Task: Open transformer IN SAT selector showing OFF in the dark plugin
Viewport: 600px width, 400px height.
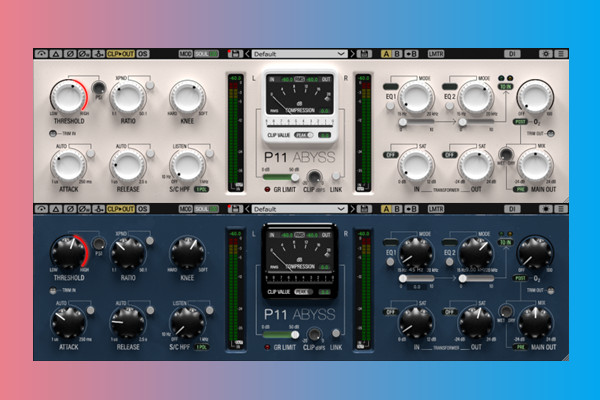Action: pyautogui.click(x=391, y=312)
